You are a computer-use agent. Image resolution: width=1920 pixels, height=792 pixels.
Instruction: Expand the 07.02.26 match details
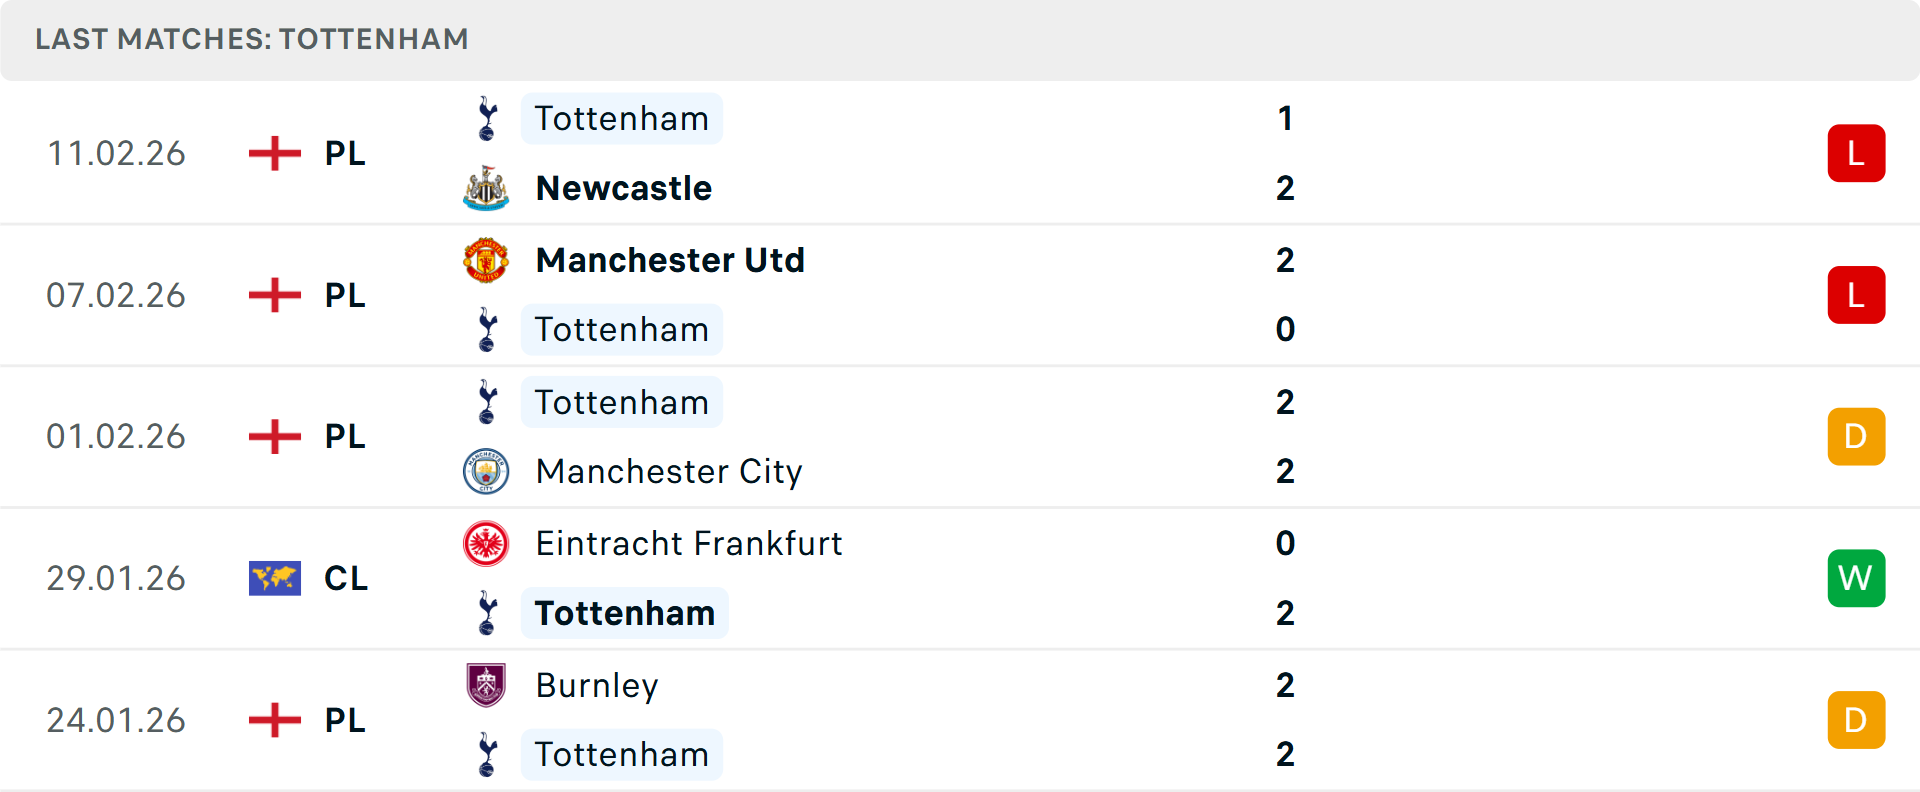click(960, 294)
